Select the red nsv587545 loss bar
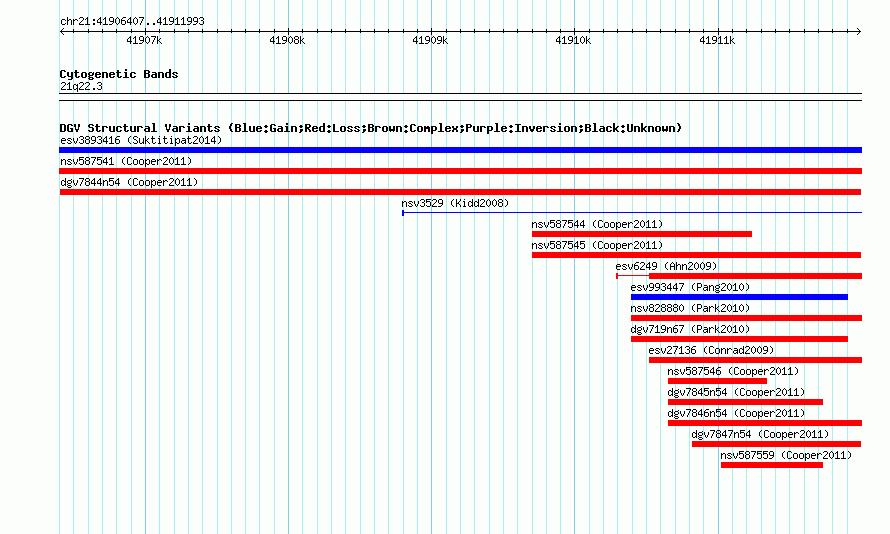890x534 pixels. [x=696, y=255]
